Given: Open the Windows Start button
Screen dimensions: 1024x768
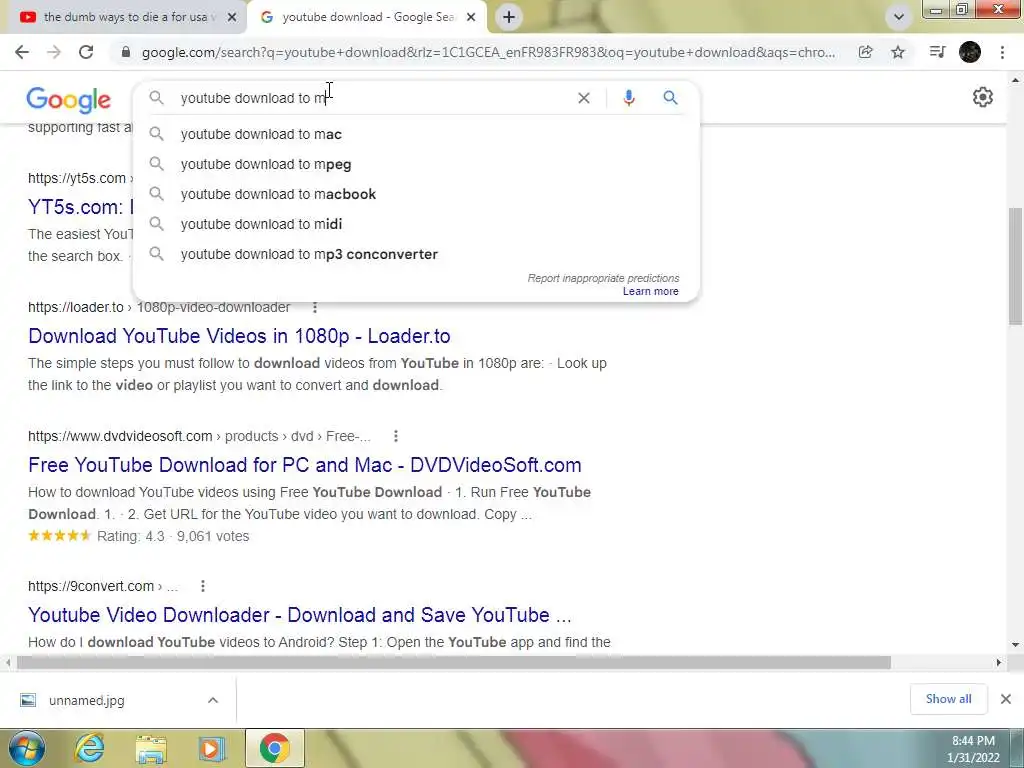Looking at the screenshot, I should tap(26, 748).
